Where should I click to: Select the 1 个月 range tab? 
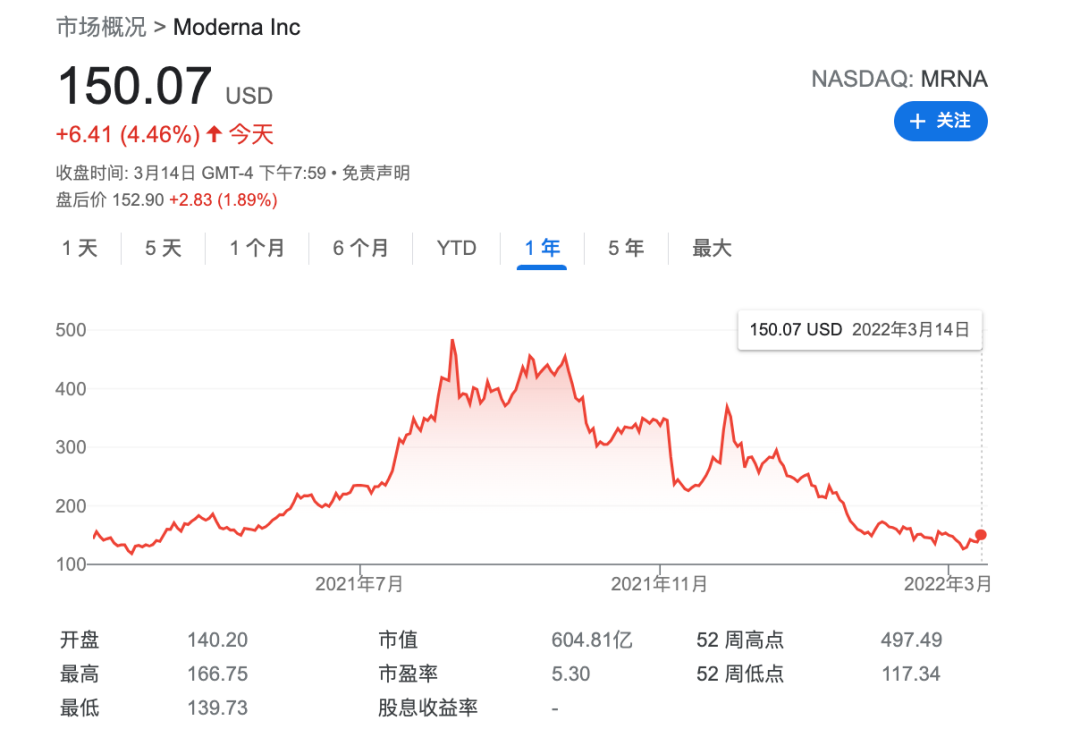tap(257, 248)
